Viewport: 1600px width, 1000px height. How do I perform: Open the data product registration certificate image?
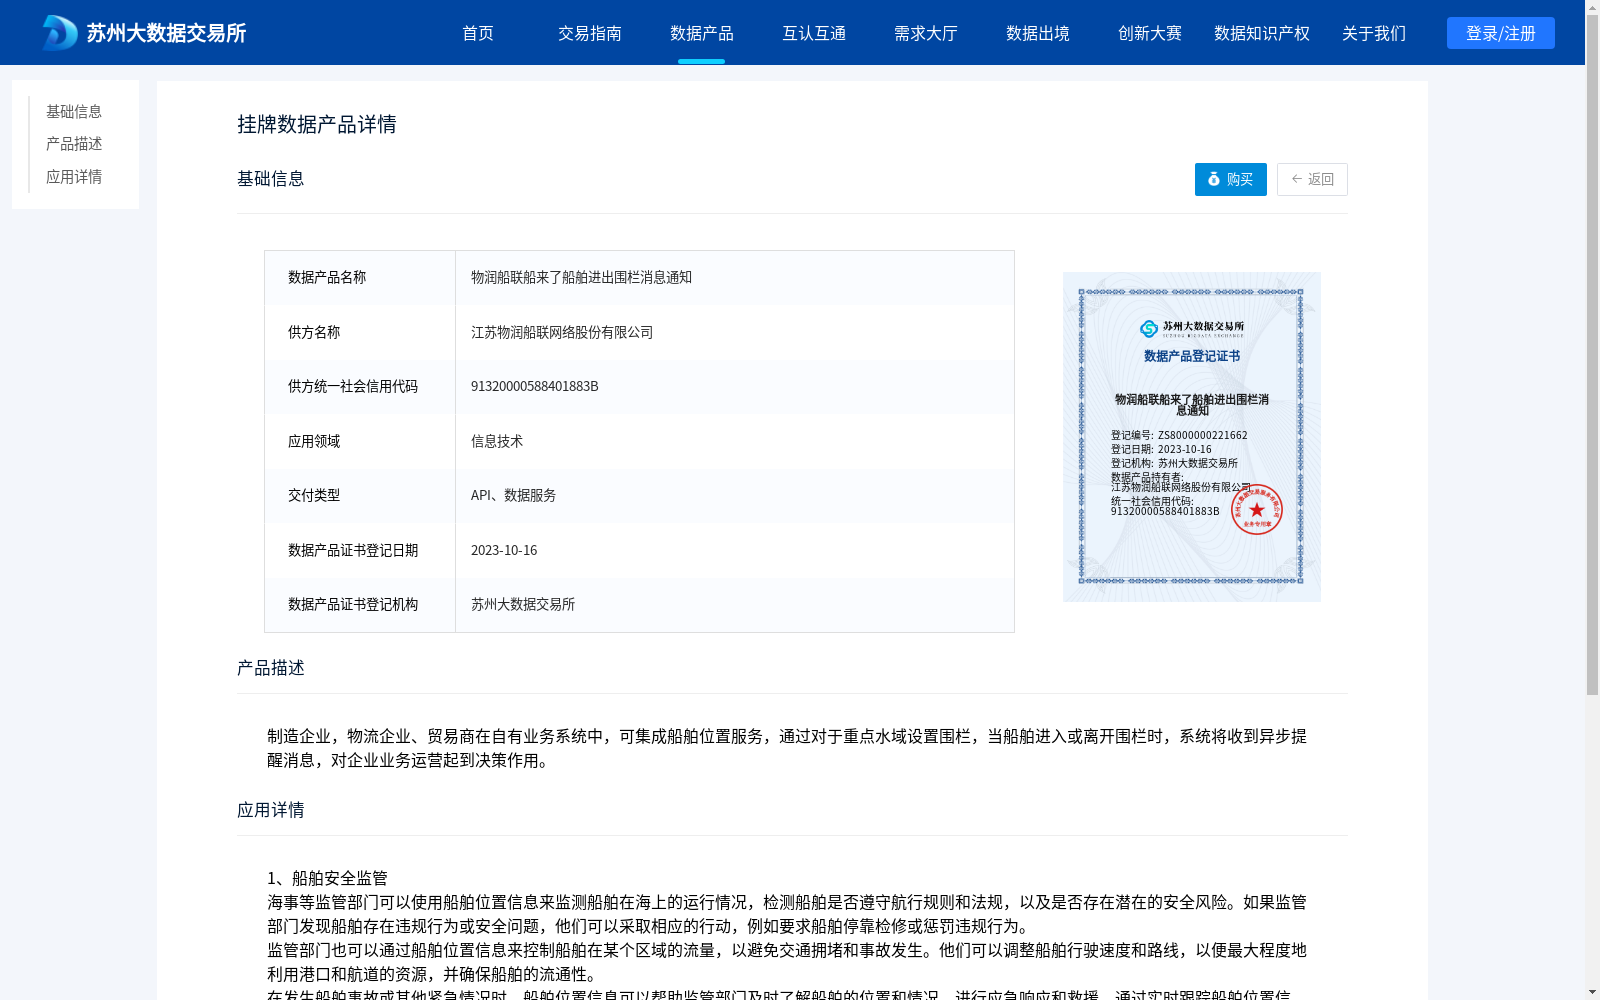pos(1192,437)
